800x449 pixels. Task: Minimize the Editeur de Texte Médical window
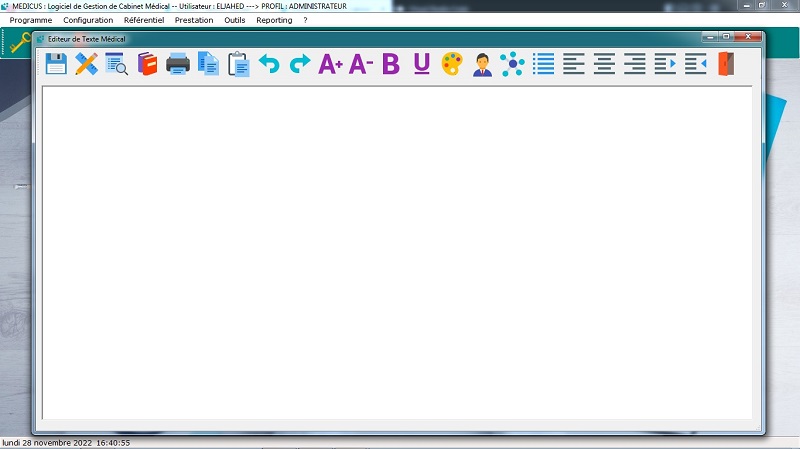coord(710,36)
